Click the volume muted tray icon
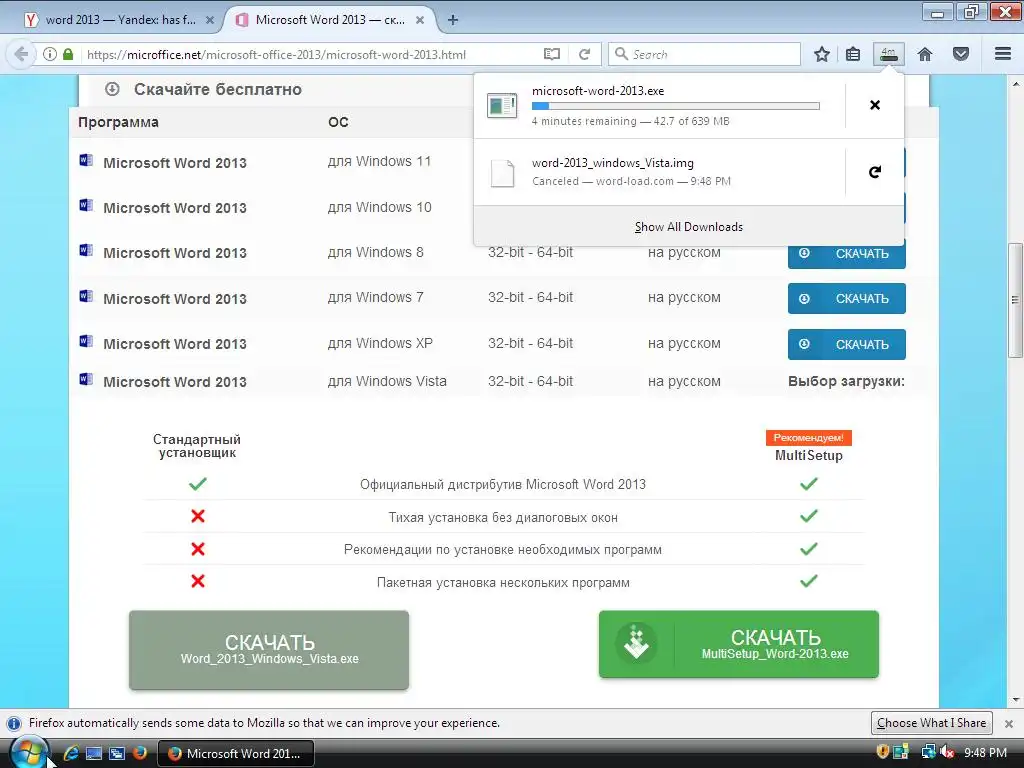The height and width of the screenshot is (768, 1024). 946,752
